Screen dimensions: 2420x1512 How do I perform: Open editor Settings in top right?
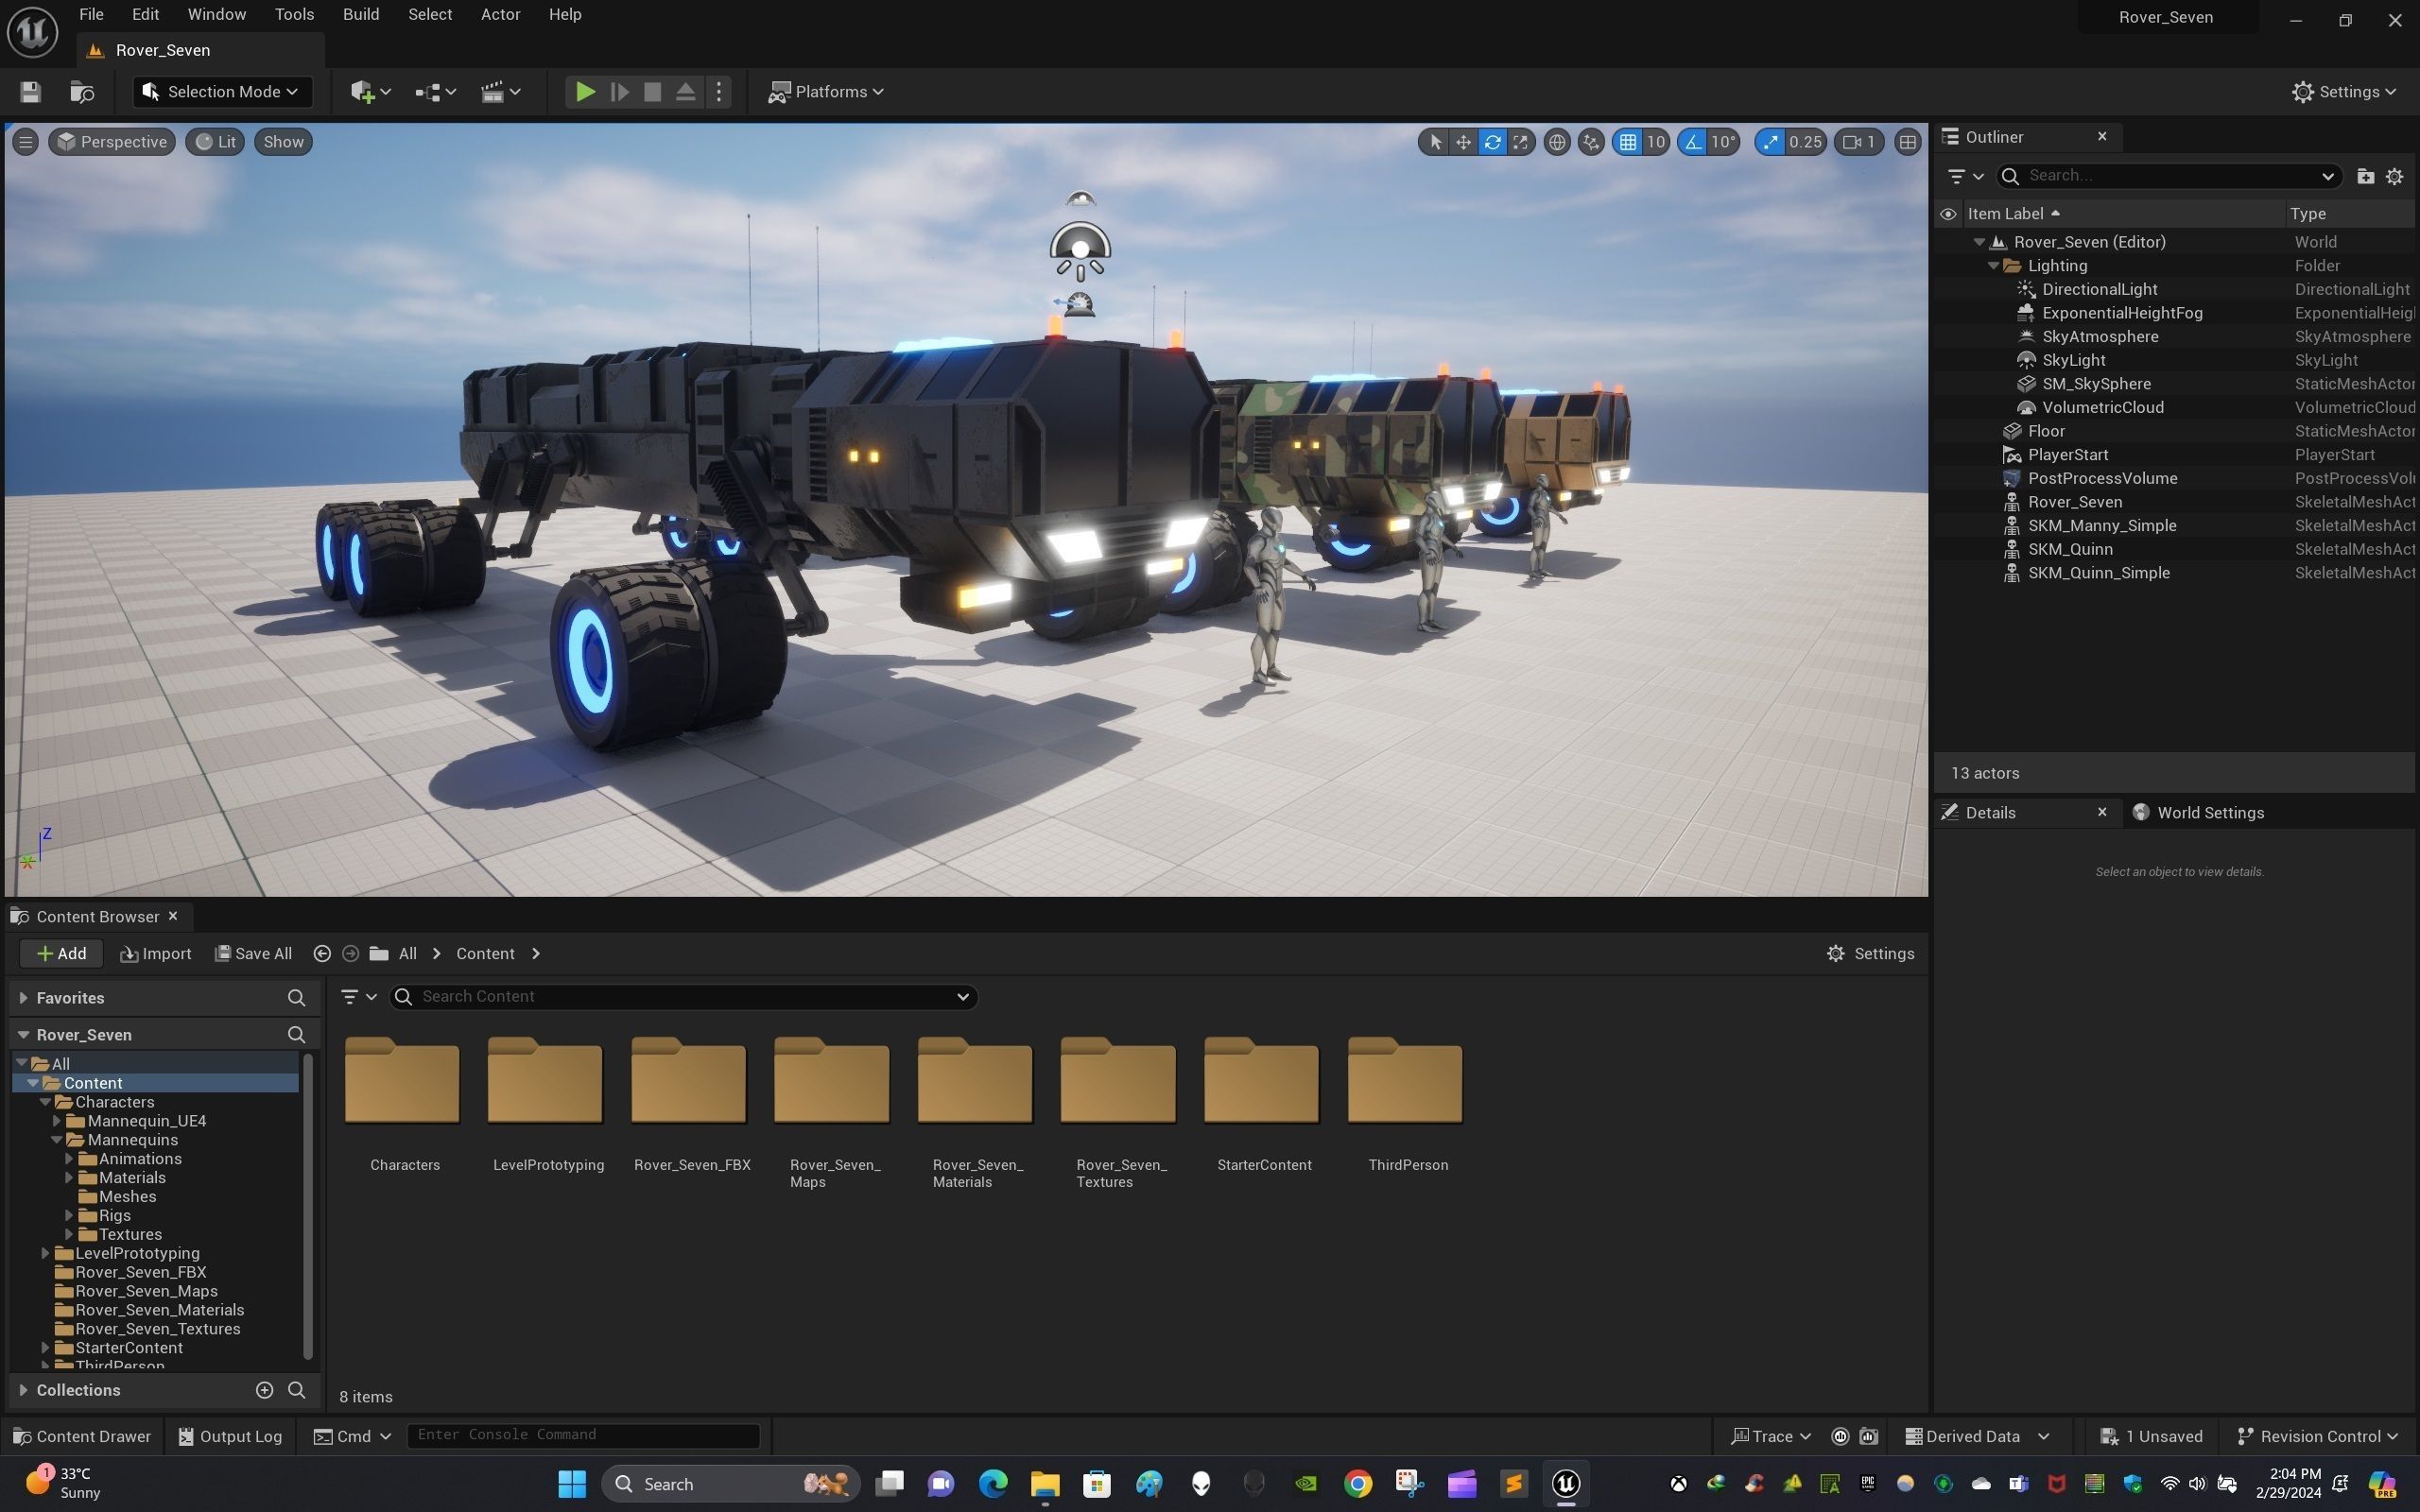(x=2343, y=92)
